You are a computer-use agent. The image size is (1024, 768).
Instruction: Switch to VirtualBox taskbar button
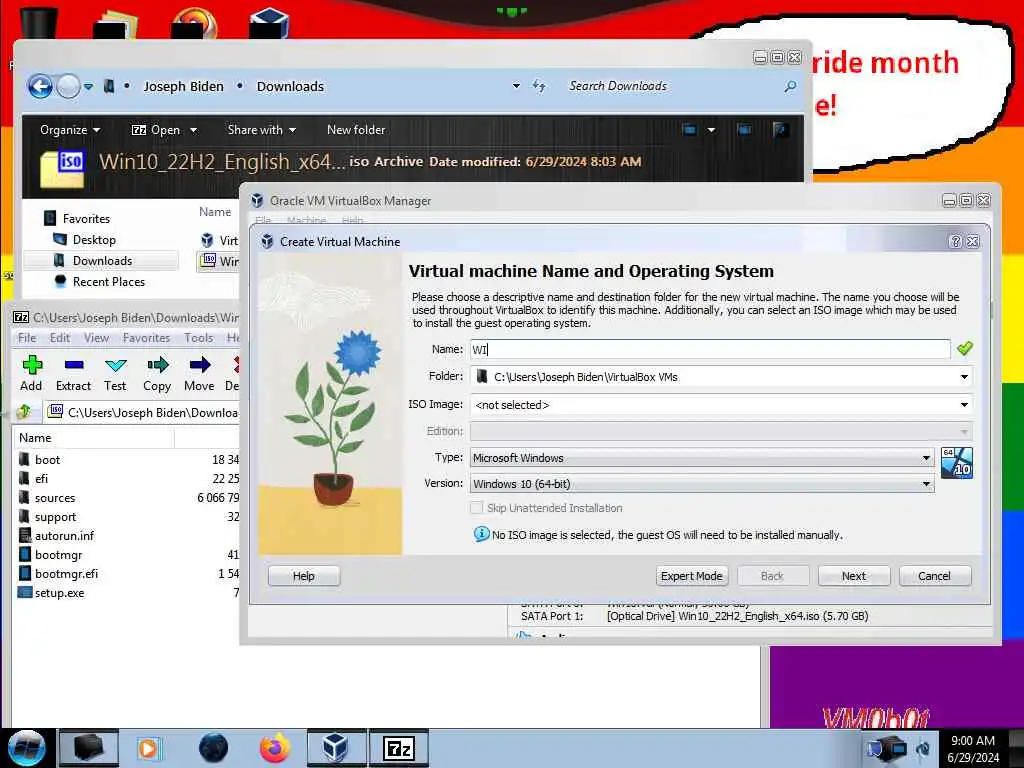coord(336,748)
